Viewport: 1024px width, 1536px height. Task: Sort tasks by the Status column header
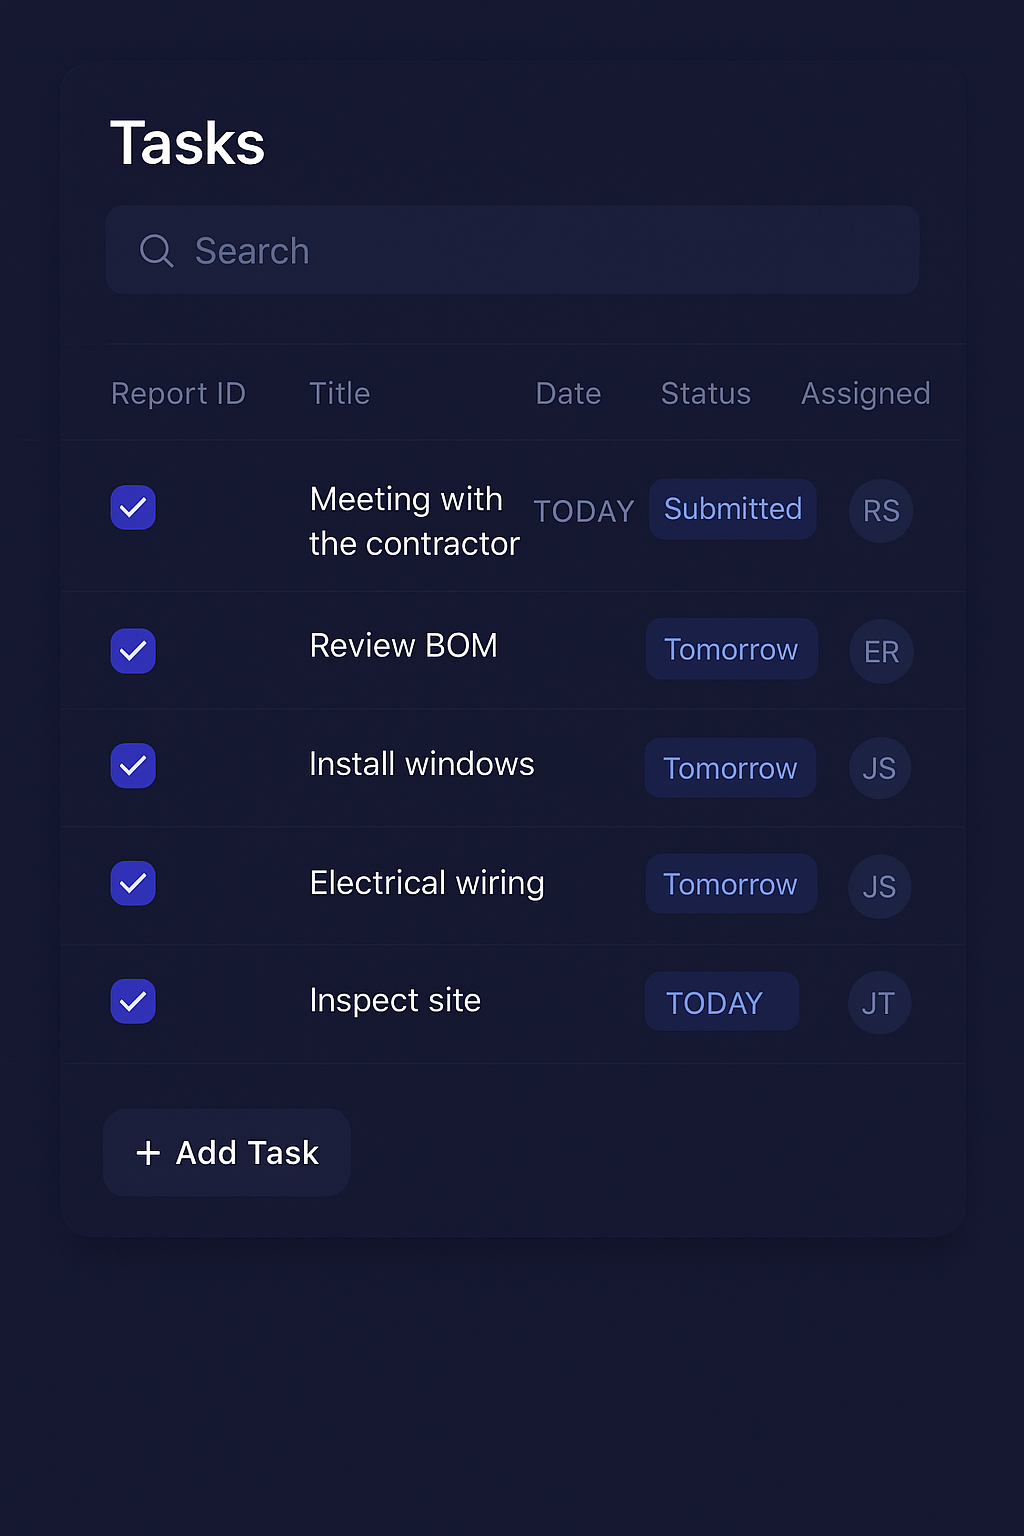tap(705, 393)
